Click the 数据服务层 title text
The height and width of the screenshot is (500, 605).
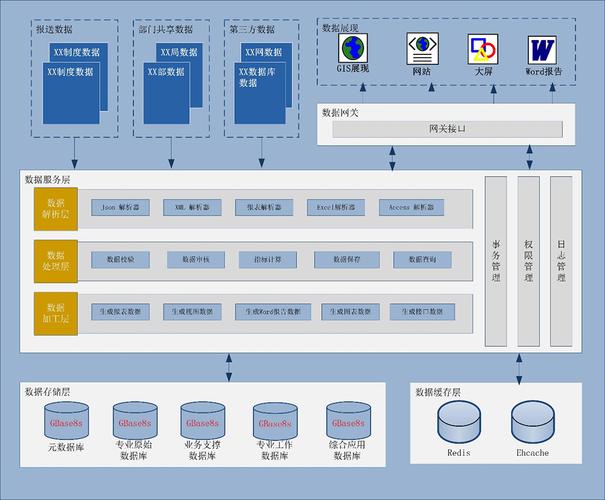[47, 180]
